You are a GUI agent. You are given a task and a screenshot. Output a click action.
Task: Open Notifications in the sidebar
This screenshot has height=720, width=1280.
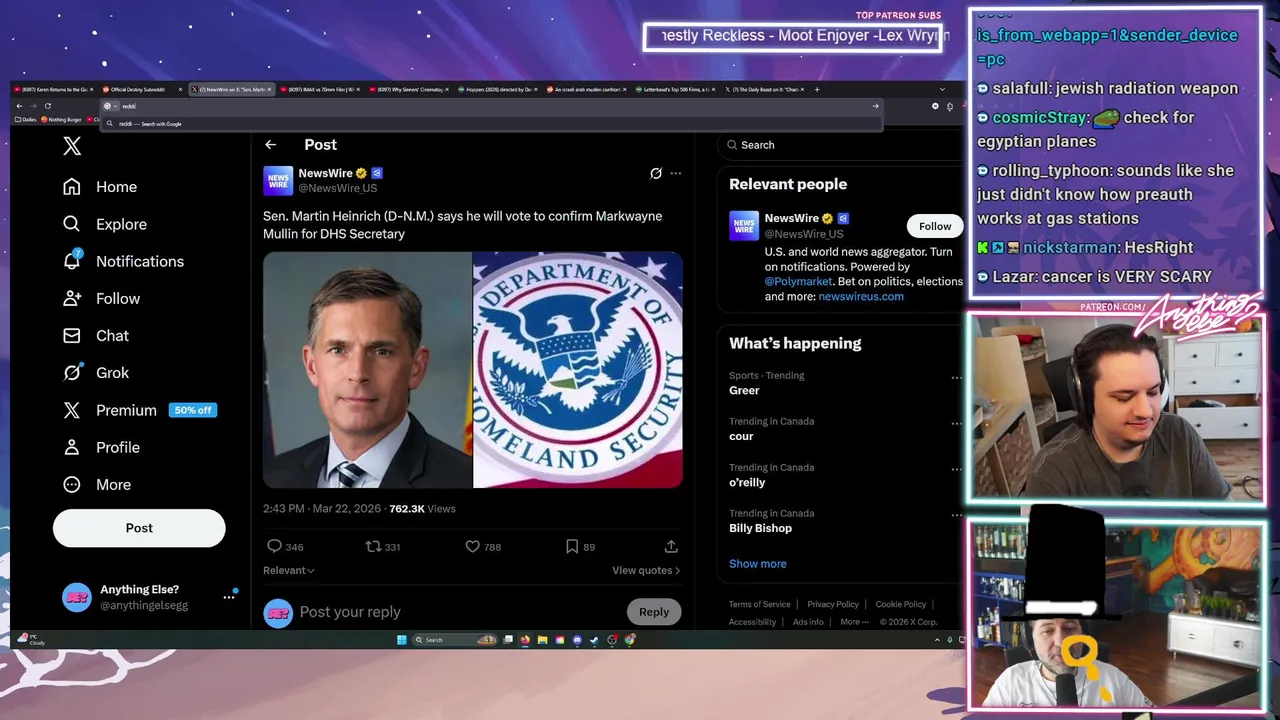click(123, 261)
